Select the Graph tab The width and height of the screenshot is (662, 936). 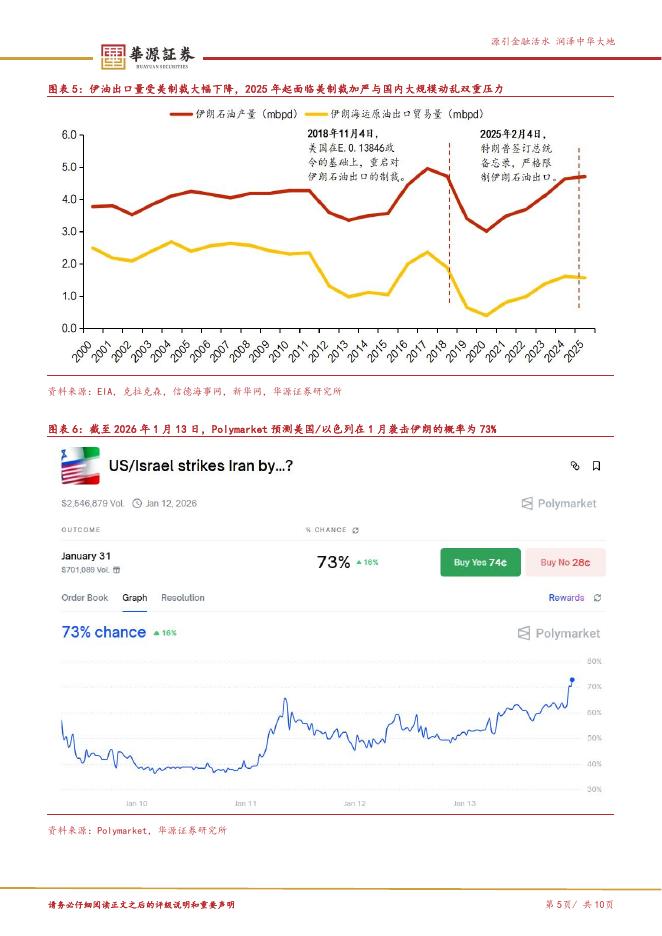pyautogui.click(x=134, y=598)
